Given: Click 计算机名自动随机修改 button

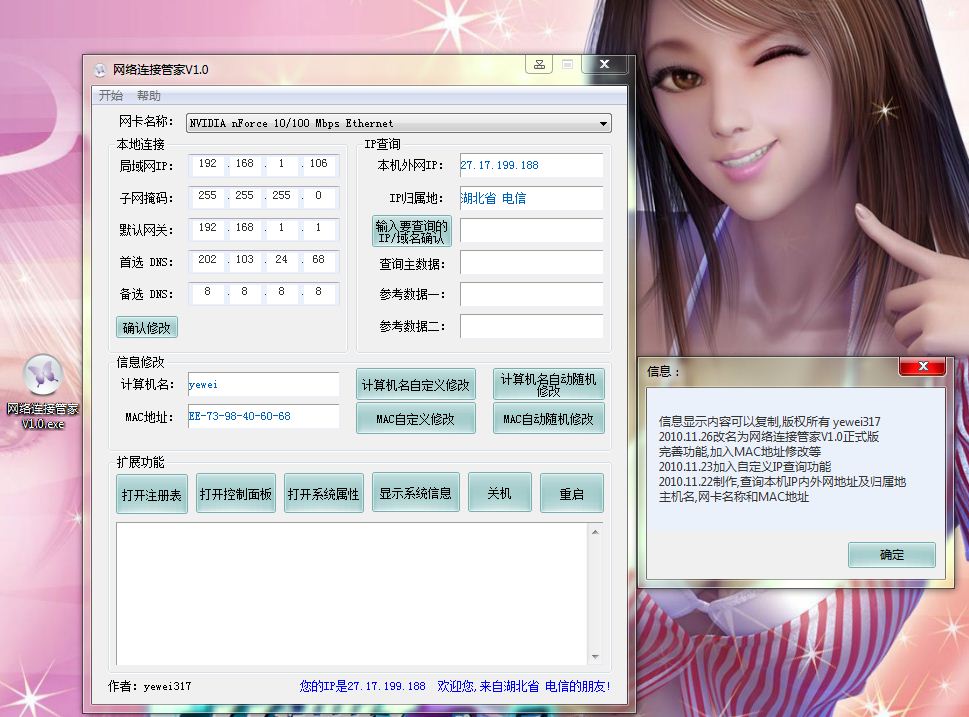Looking at the screenshot, I should 548,384.
